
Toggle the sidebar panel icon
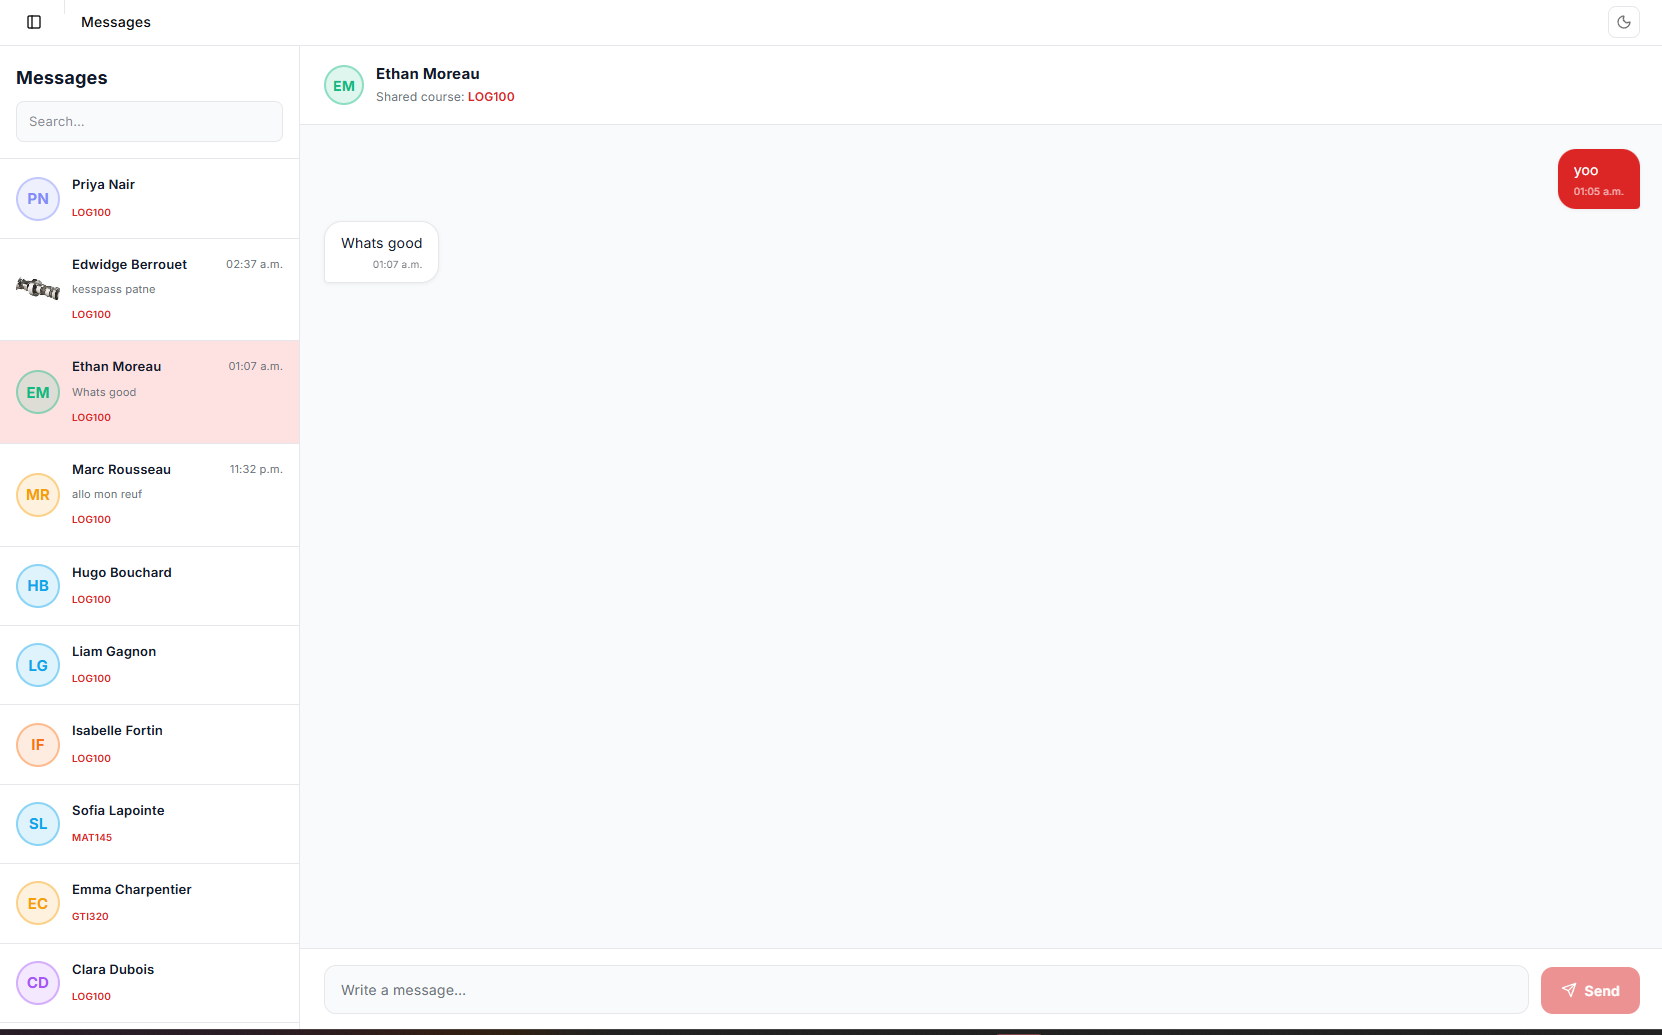34,22
